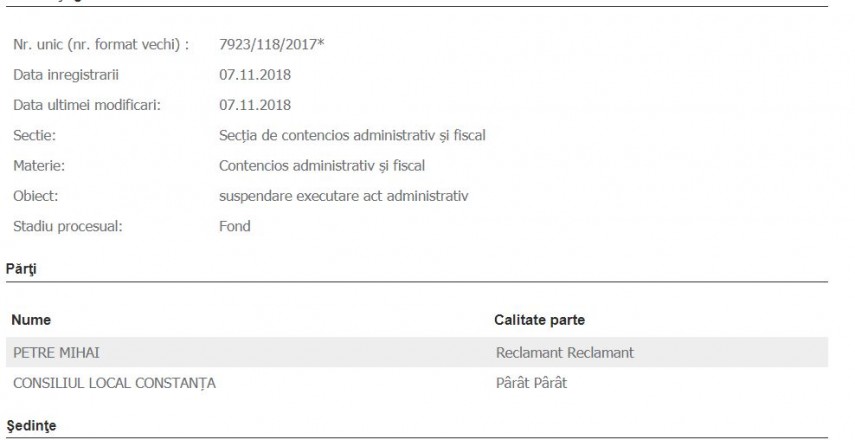Open the 'Ședințe' section heading
855x440 pixels.
click(x=31, y=426)
